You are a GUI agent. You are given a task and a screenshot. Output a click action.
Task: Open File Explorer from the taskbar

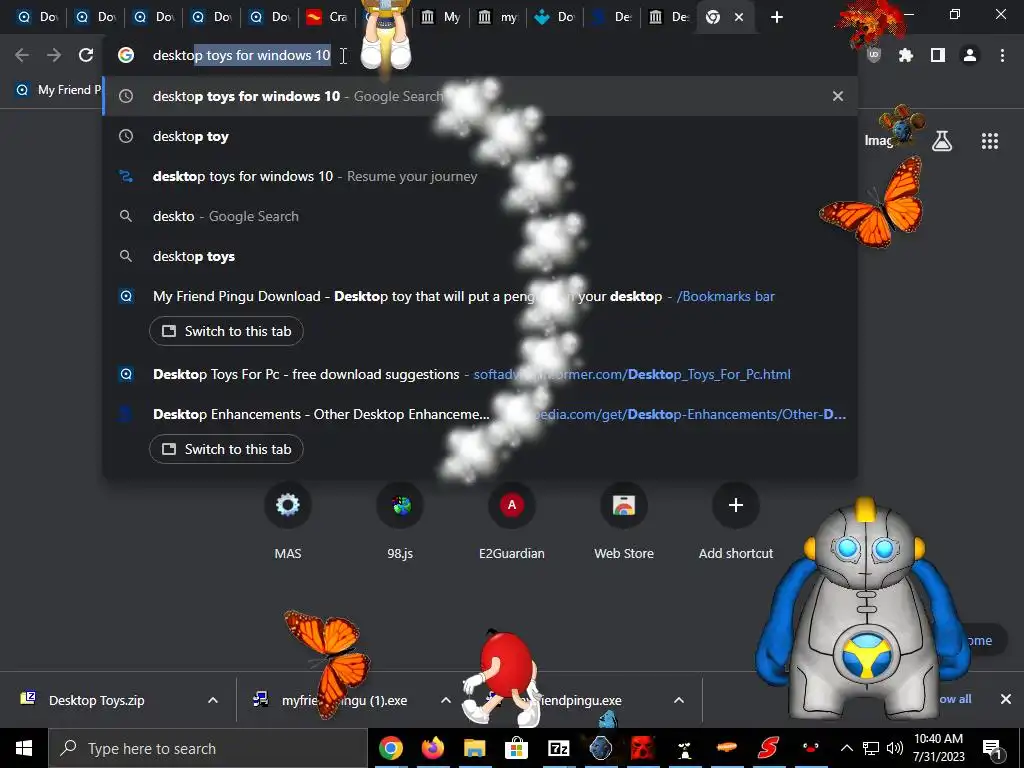point(475,748)
